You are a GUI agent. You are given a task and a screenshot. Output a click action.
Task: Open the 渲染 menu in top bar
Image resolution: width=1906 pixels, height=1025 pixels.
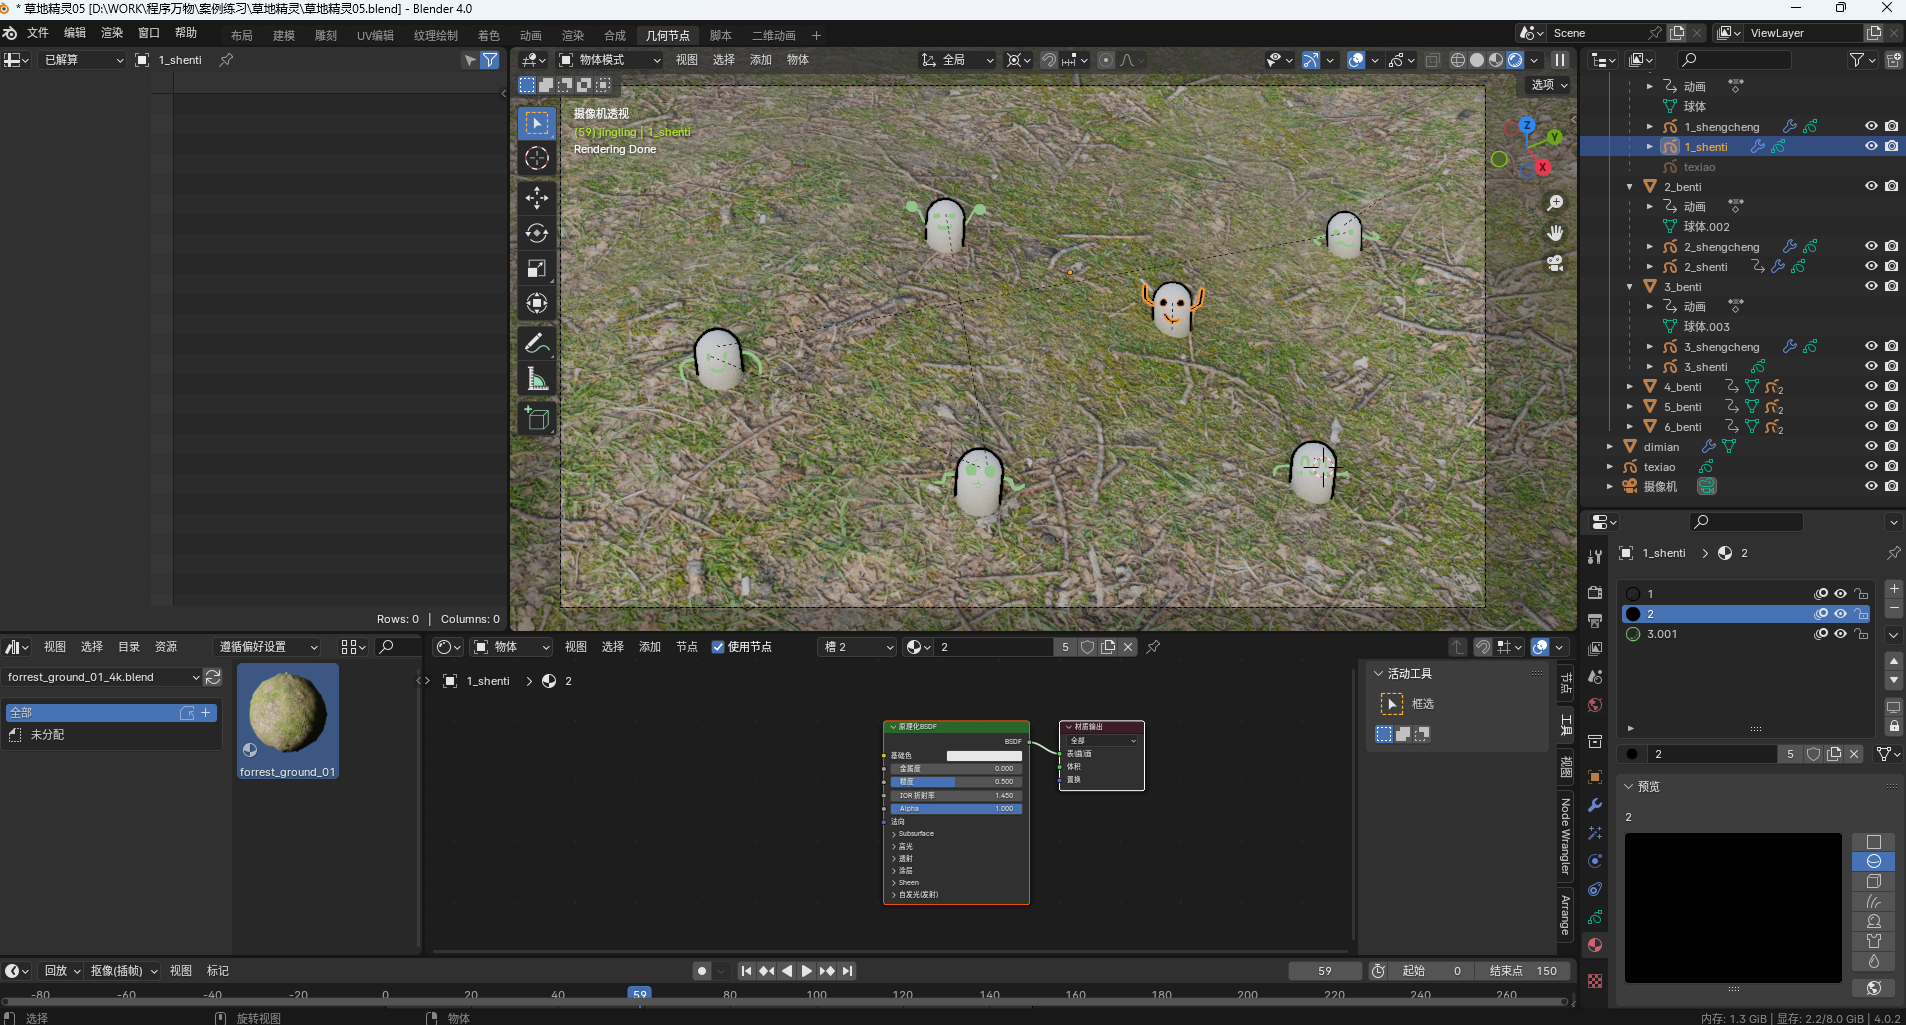[x=112, y=33]
